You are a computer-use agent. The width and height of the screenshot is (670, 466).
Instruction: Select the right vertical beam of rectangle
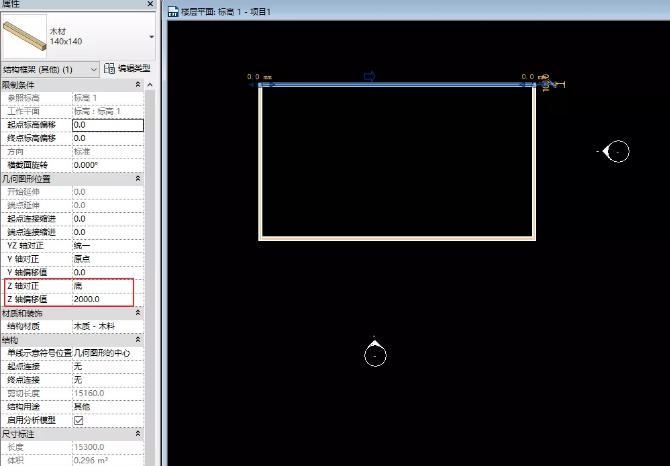[x=534, y=162]
